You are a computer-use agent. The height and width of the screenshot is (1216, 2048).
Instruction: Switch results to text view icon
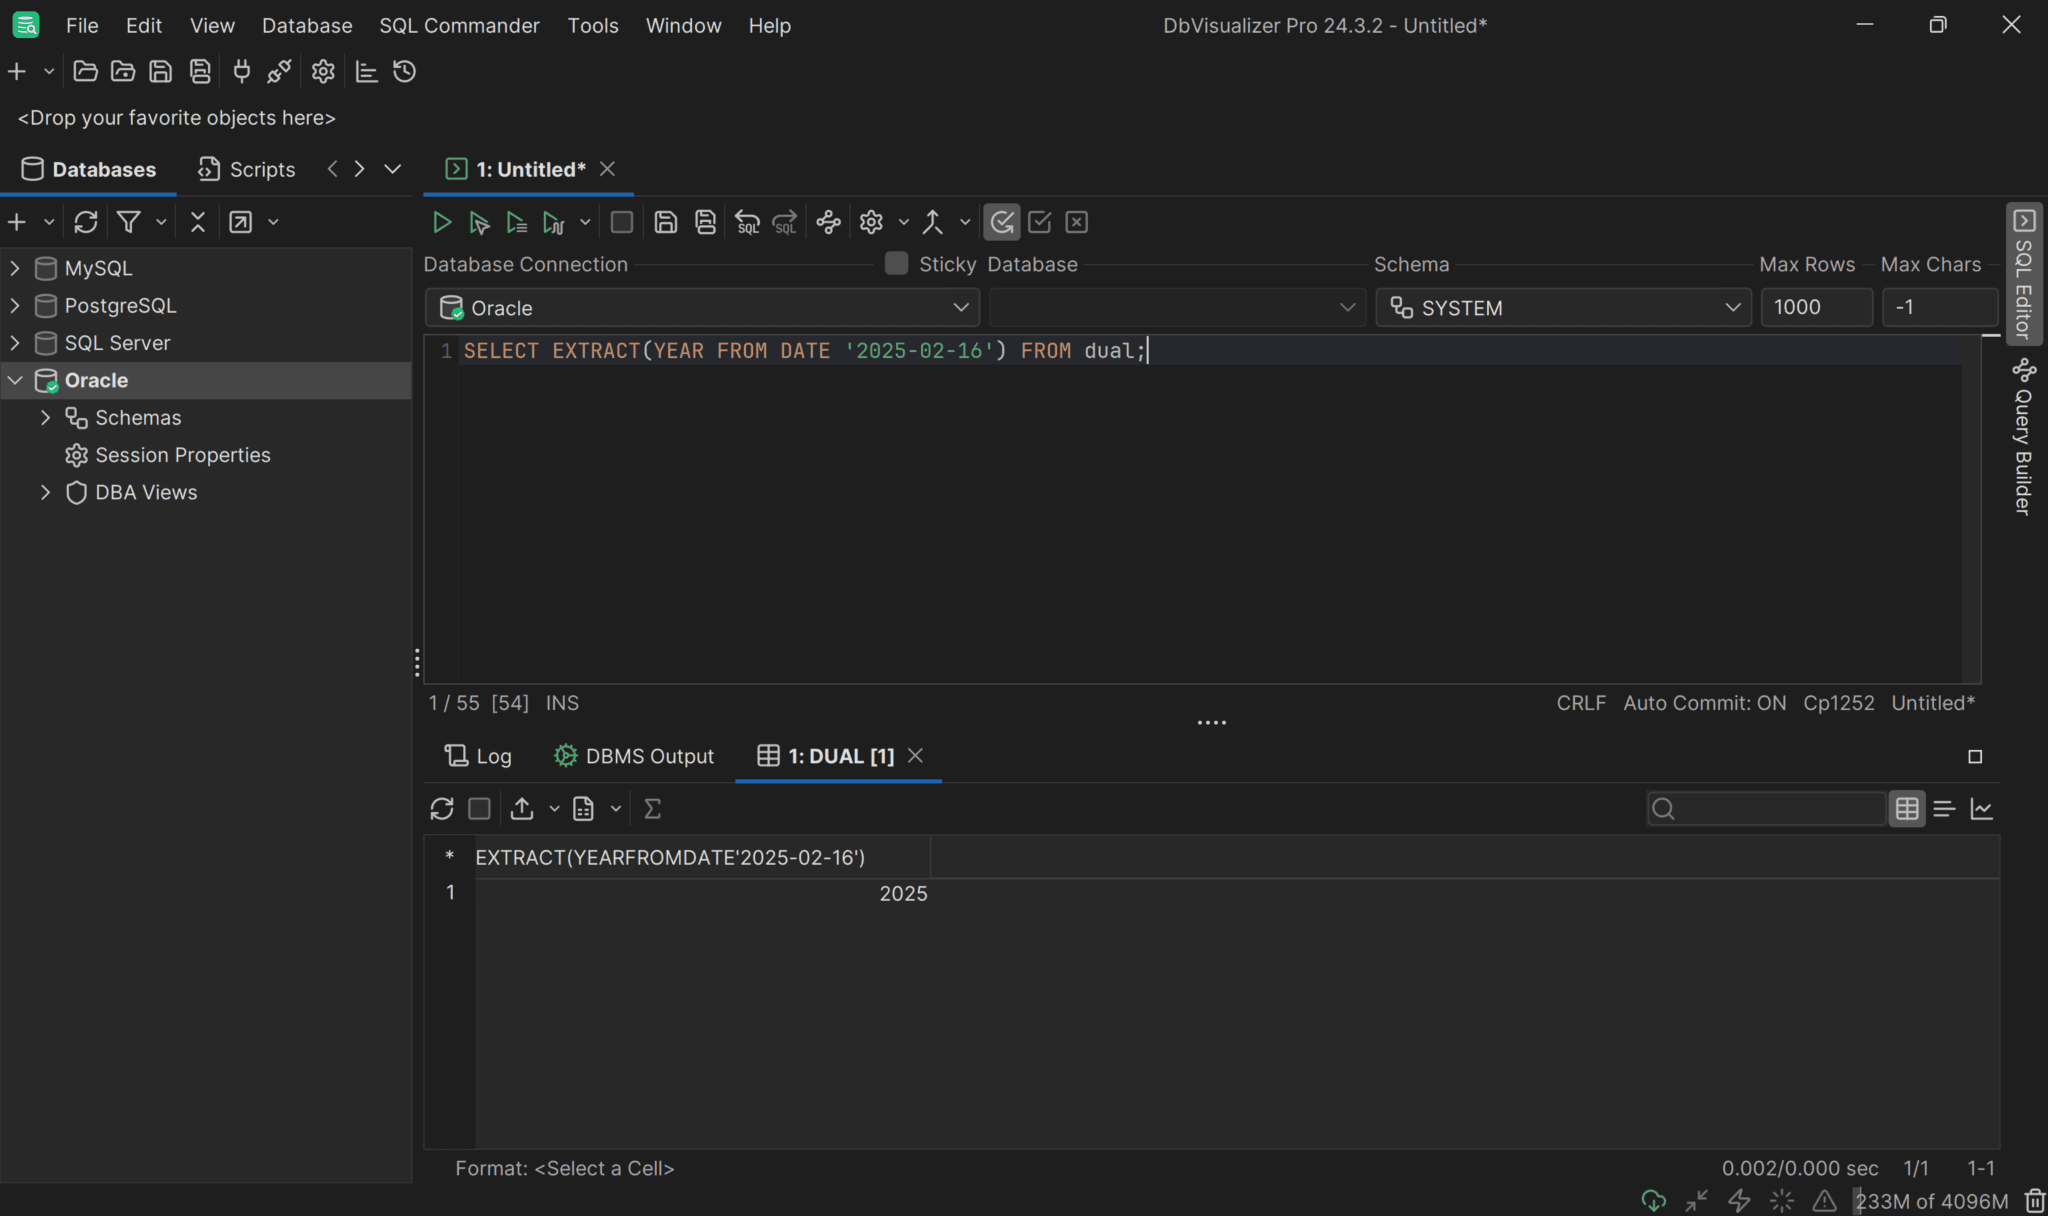(1944, 809)
